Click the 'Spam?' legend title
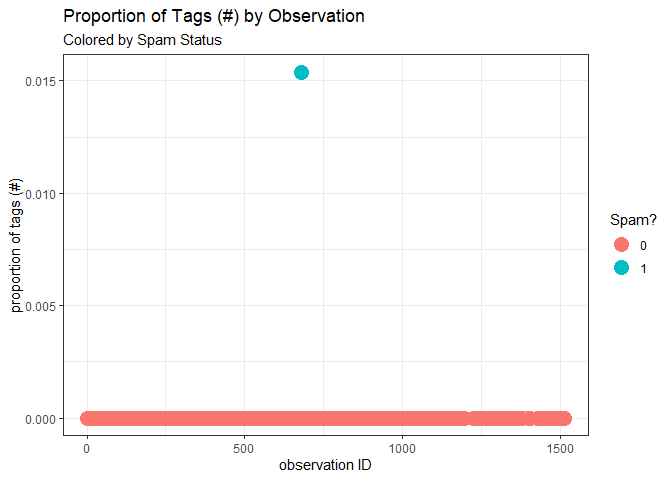 click(633, 220)
